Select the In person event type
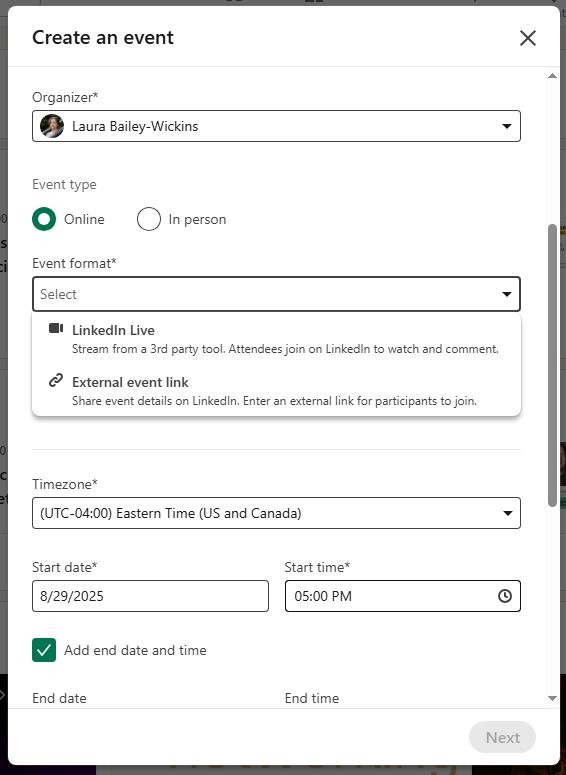 click(x=149, y=219)
